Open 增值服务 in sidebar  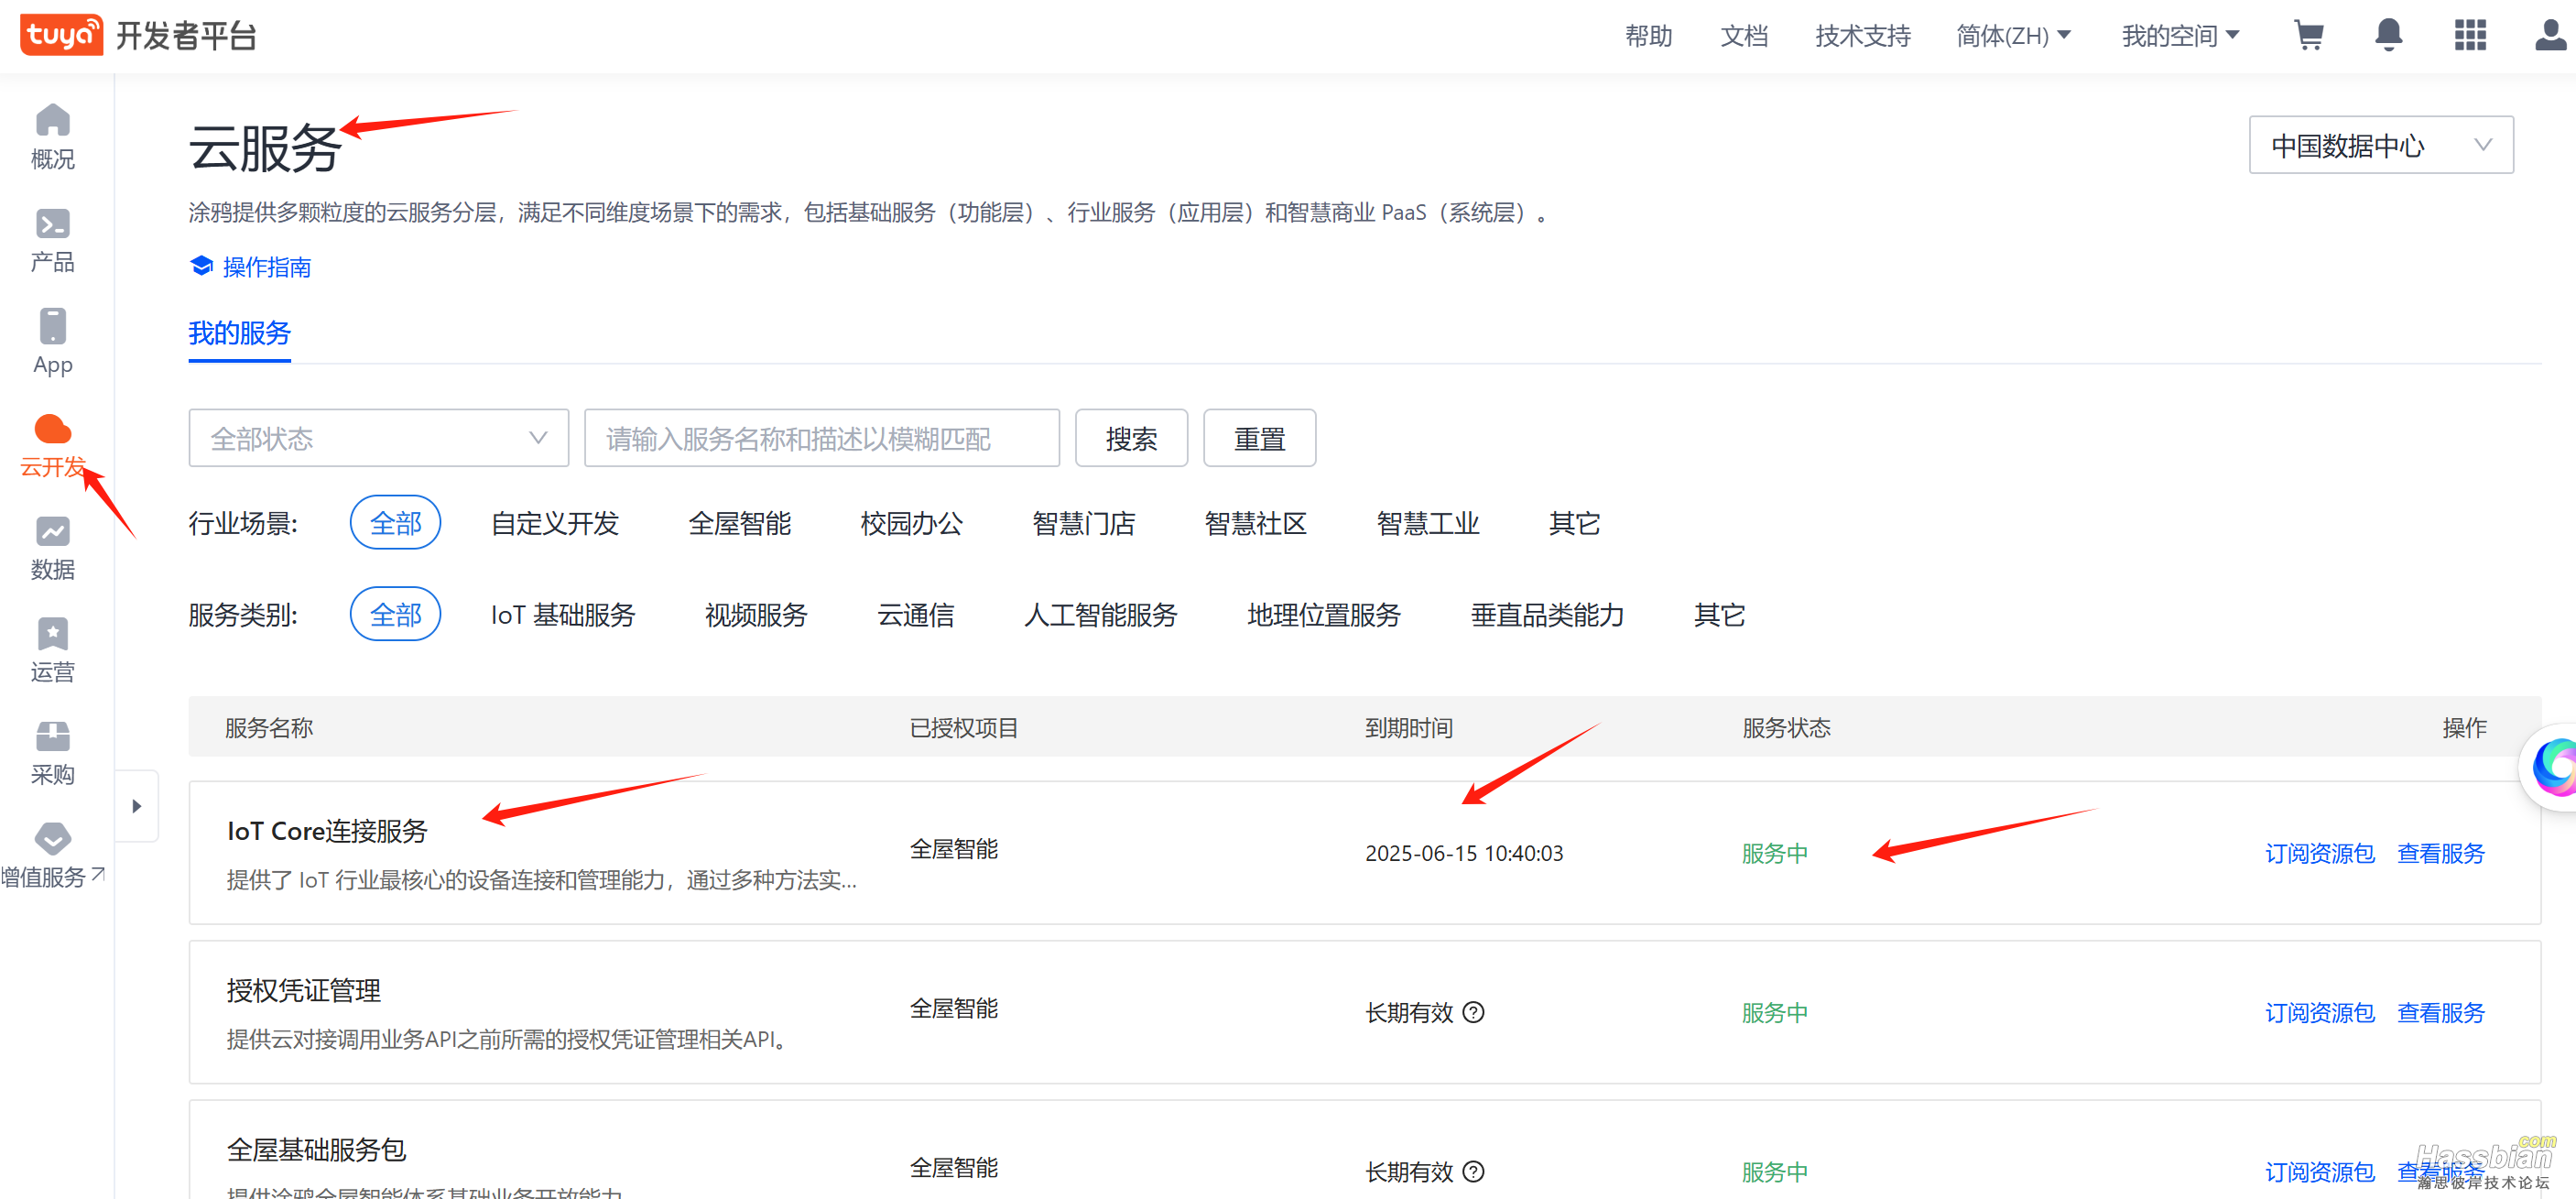tap(53, 856)
